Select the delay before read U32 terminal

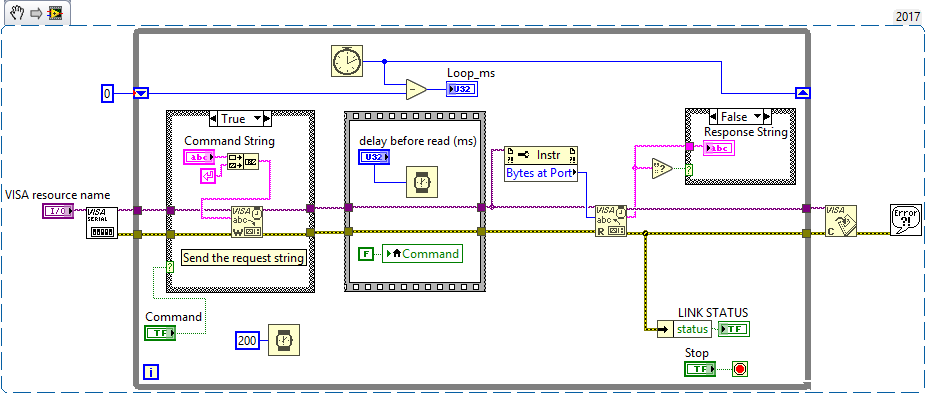pos(374,157)
